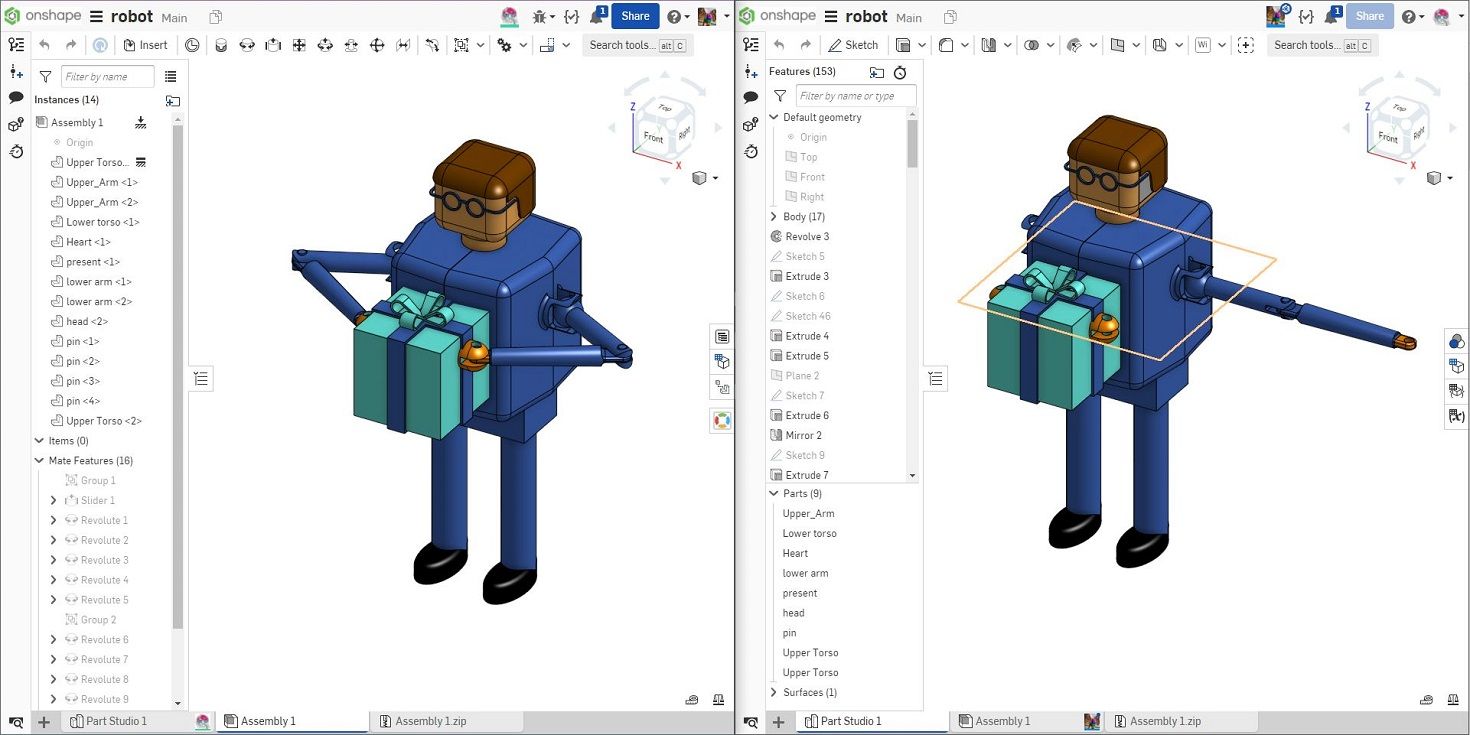Screen dimensions: 1470x735
Task: Click the Mate connector icon beside Insert
Action: tap(192, 45)
